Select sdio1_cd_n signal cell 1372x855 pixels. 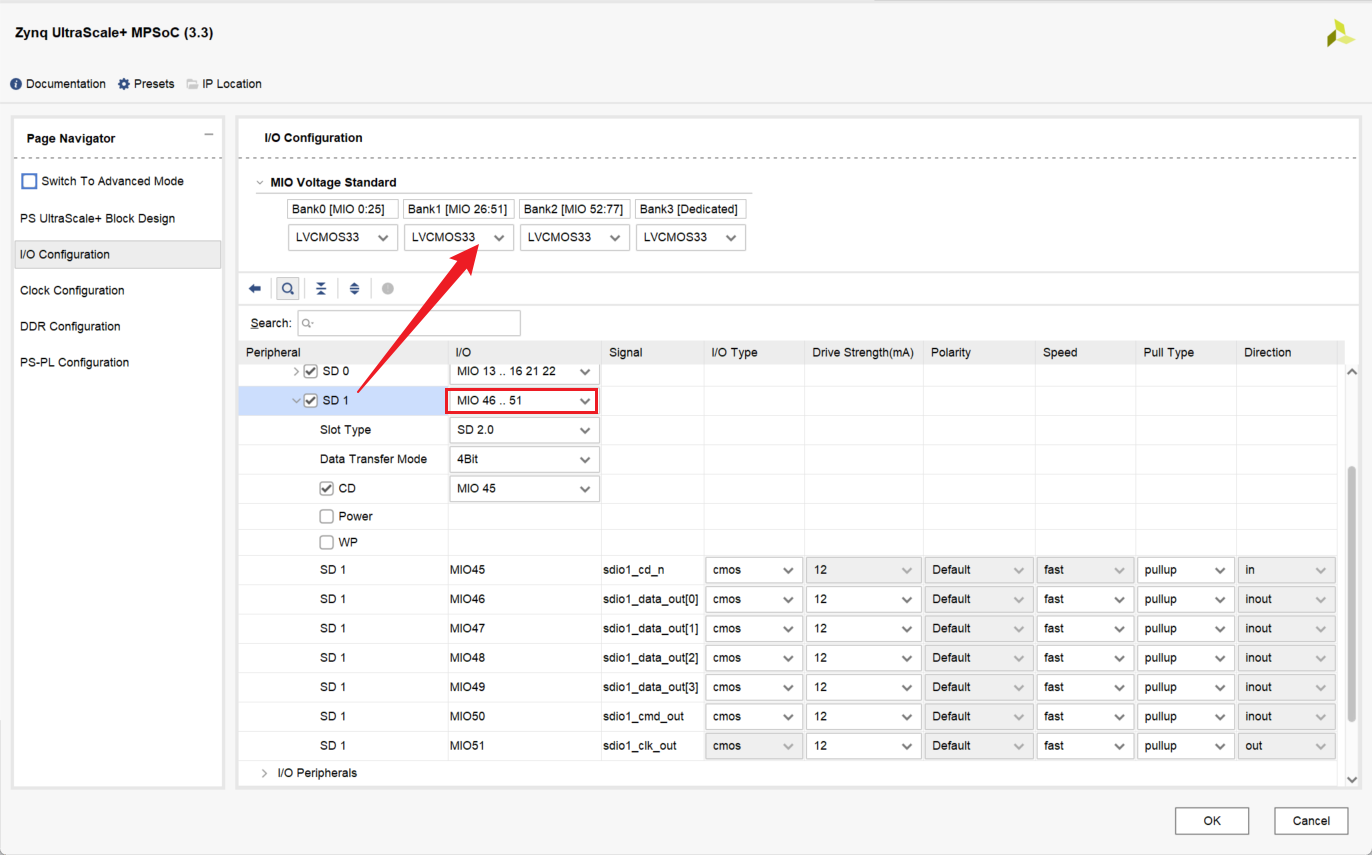click(x=652, y=570)
